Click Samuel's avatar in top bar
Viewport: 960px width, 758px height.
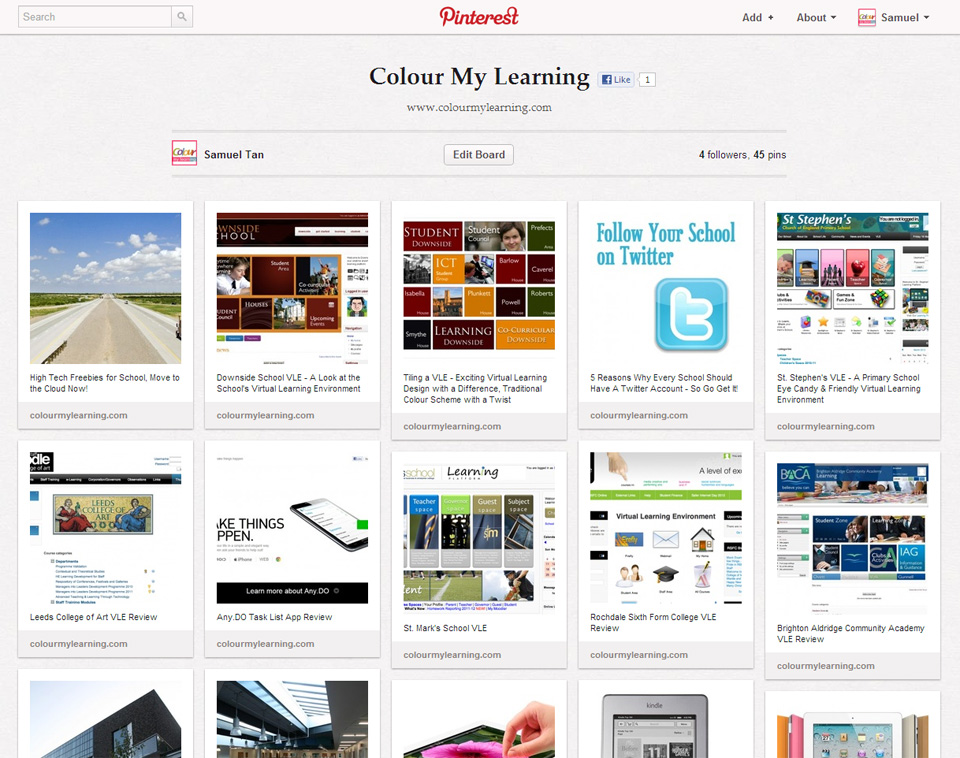pyautogui.click(x=866, y=17)
